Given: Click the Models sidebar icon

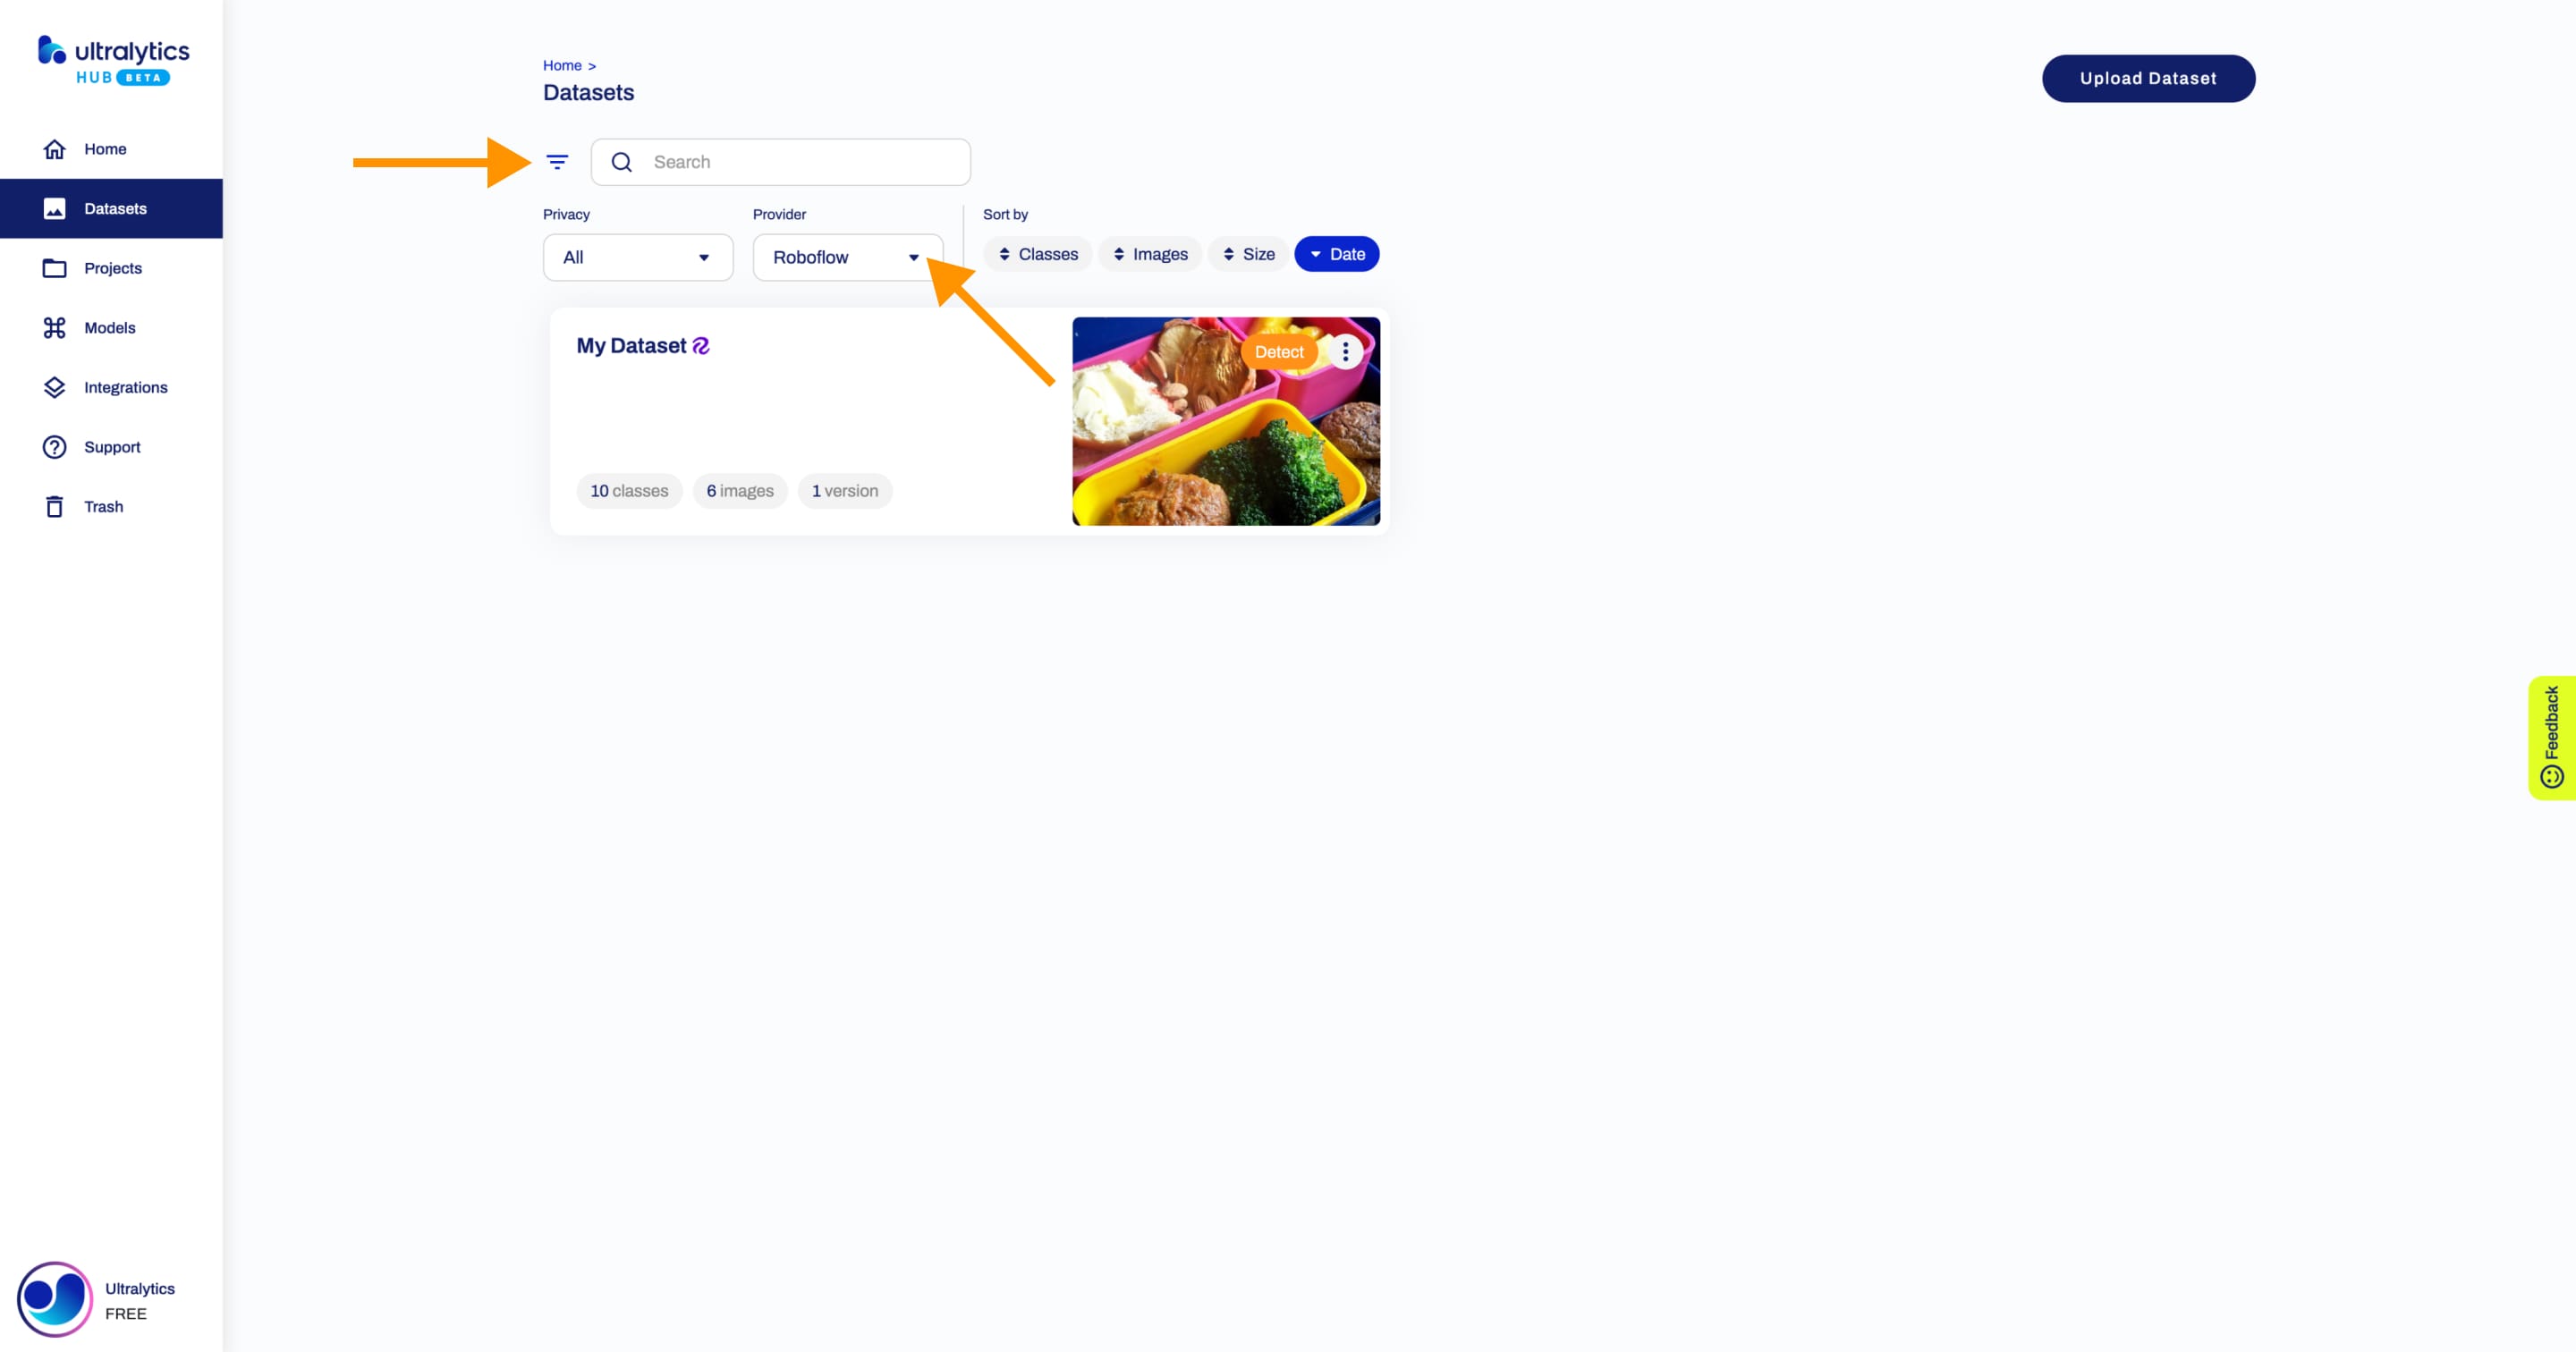Looking at the screenshot, I should 53,327.
